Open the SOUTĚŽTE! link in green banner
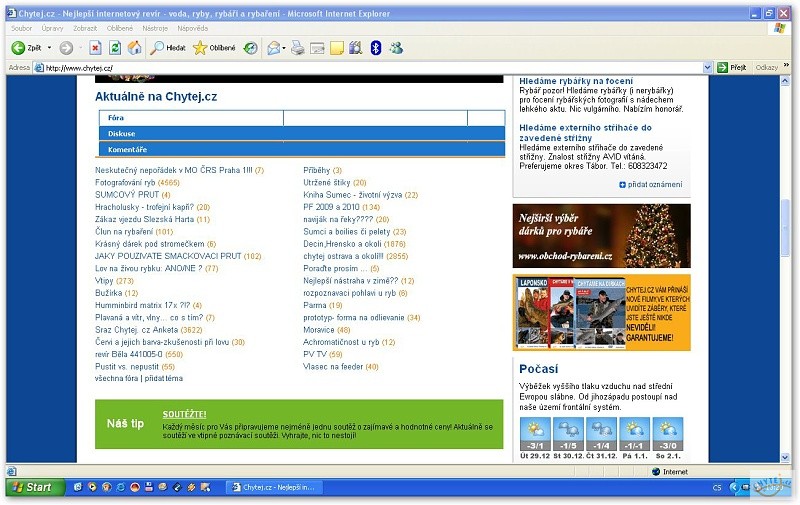The height and width of the screenshot is (505, 800). point(184,414)
